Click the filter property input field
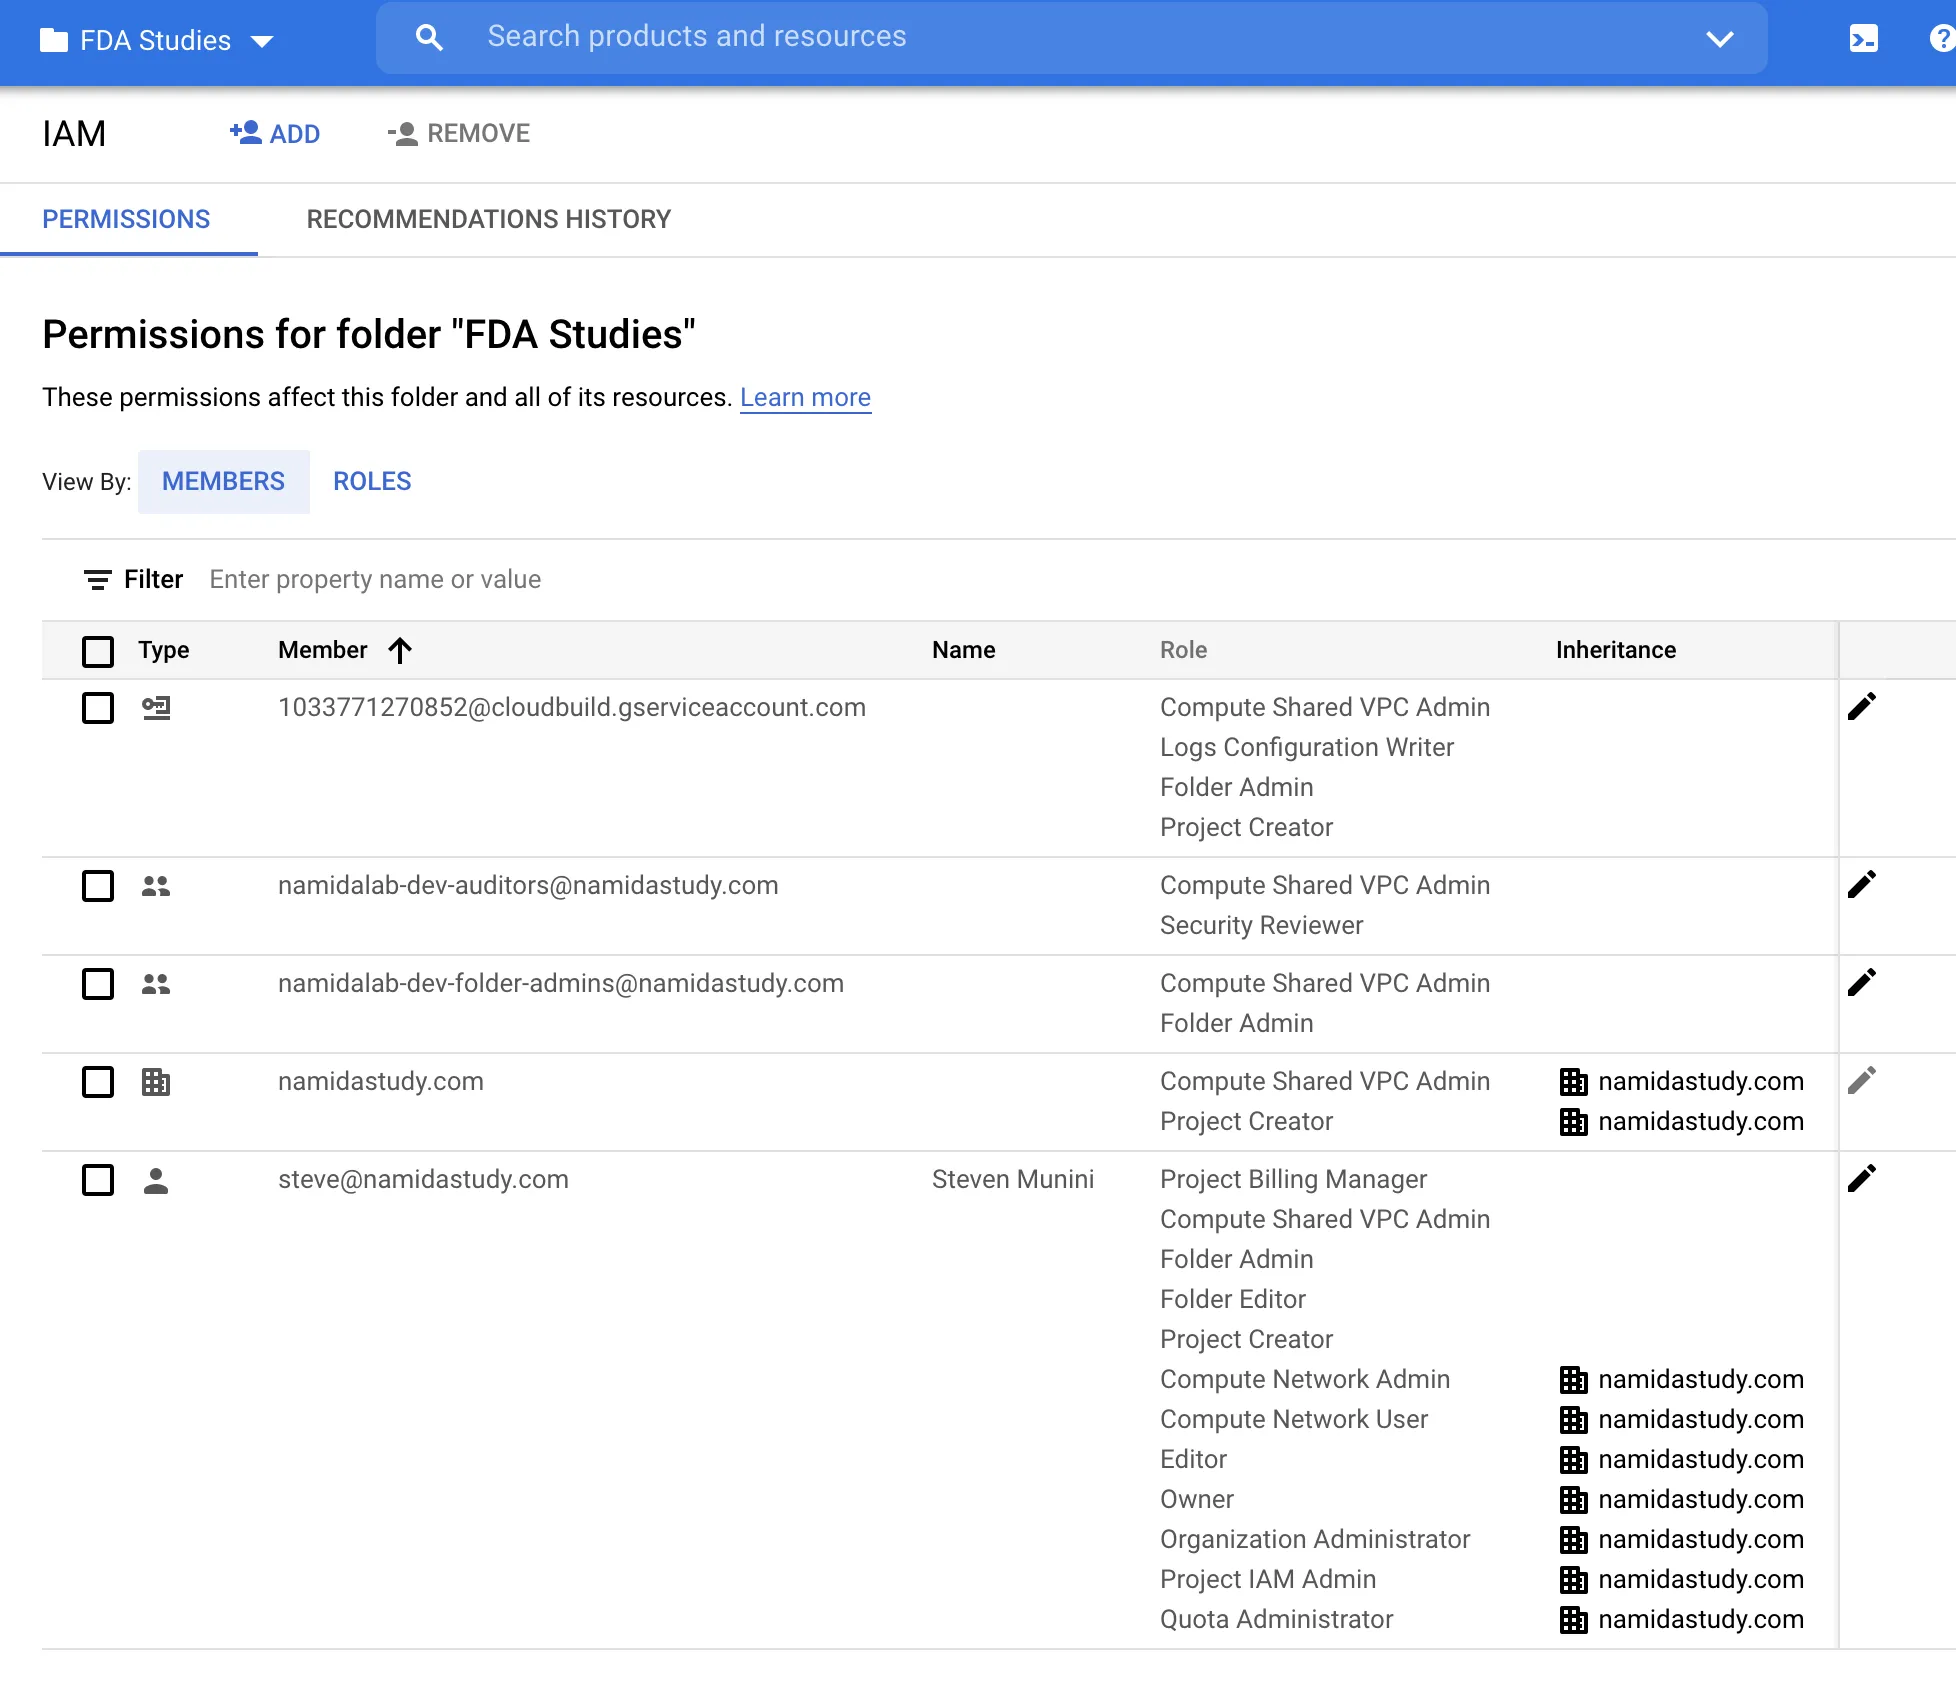This screenshot has height=1700, width=1956. click(375, 580)
